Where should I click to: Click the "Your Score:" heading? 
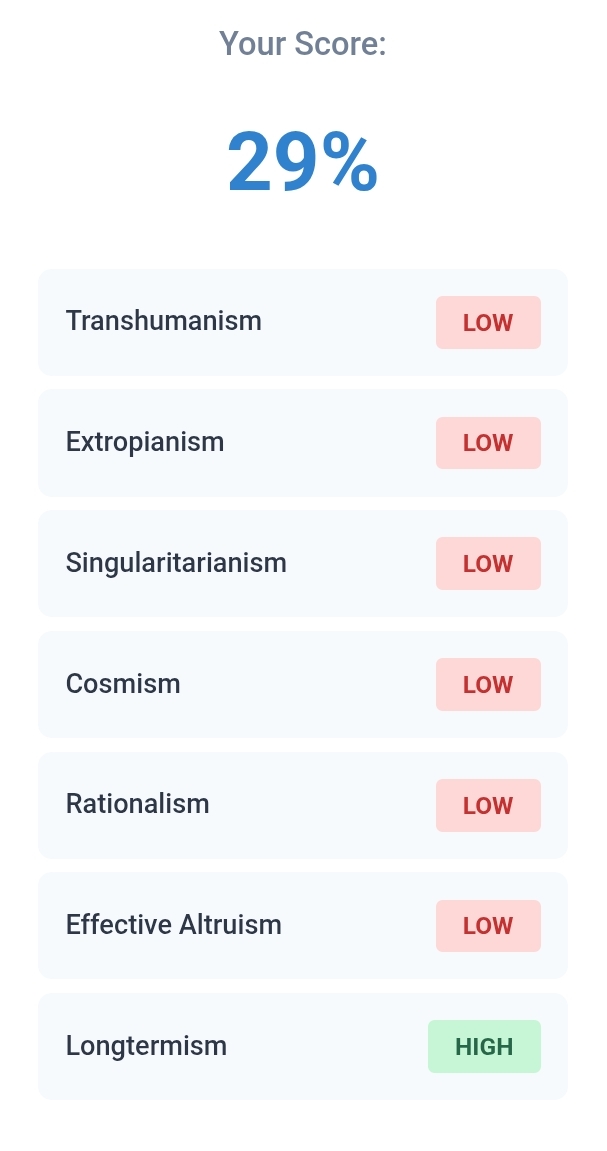(x=303, y=44)
